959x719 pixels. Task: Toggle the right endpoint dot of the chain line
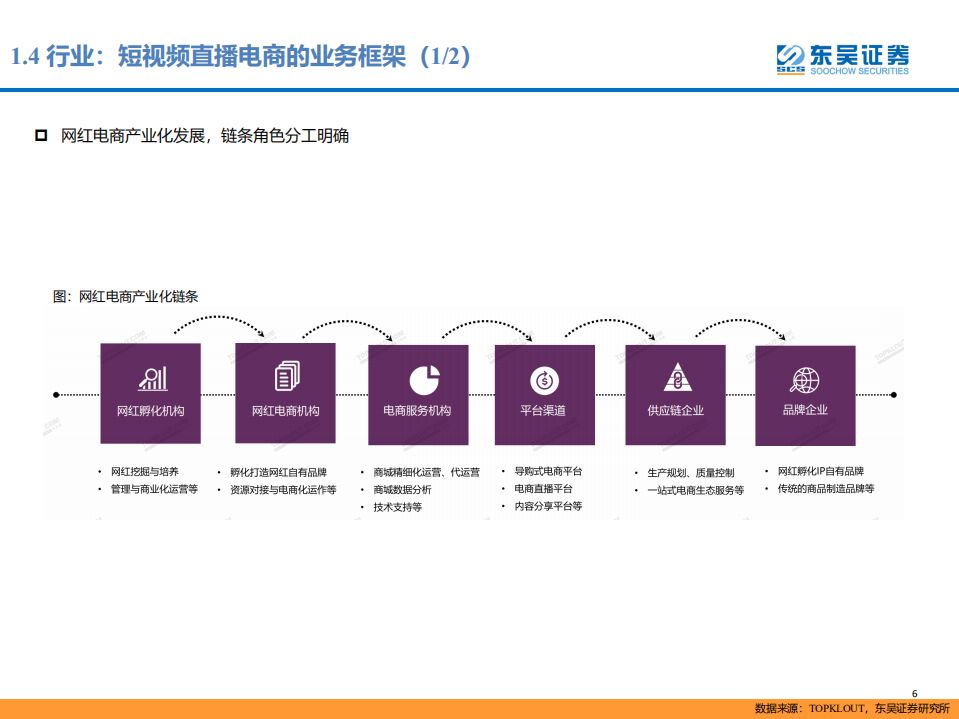pos(893,395)
